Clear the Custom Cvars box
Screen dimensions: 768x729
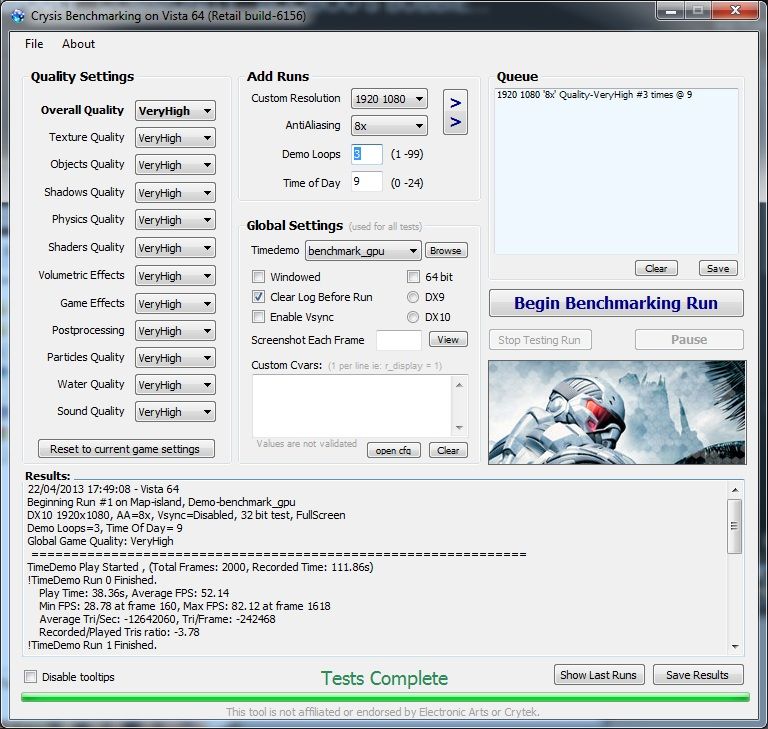tap(448, 450)
